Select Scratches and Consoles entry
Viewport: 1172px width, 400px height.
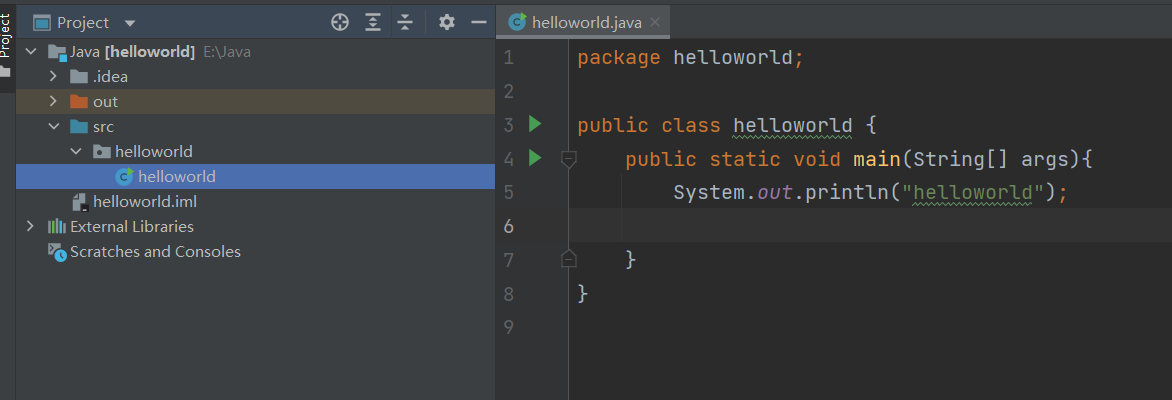[255, 252]
